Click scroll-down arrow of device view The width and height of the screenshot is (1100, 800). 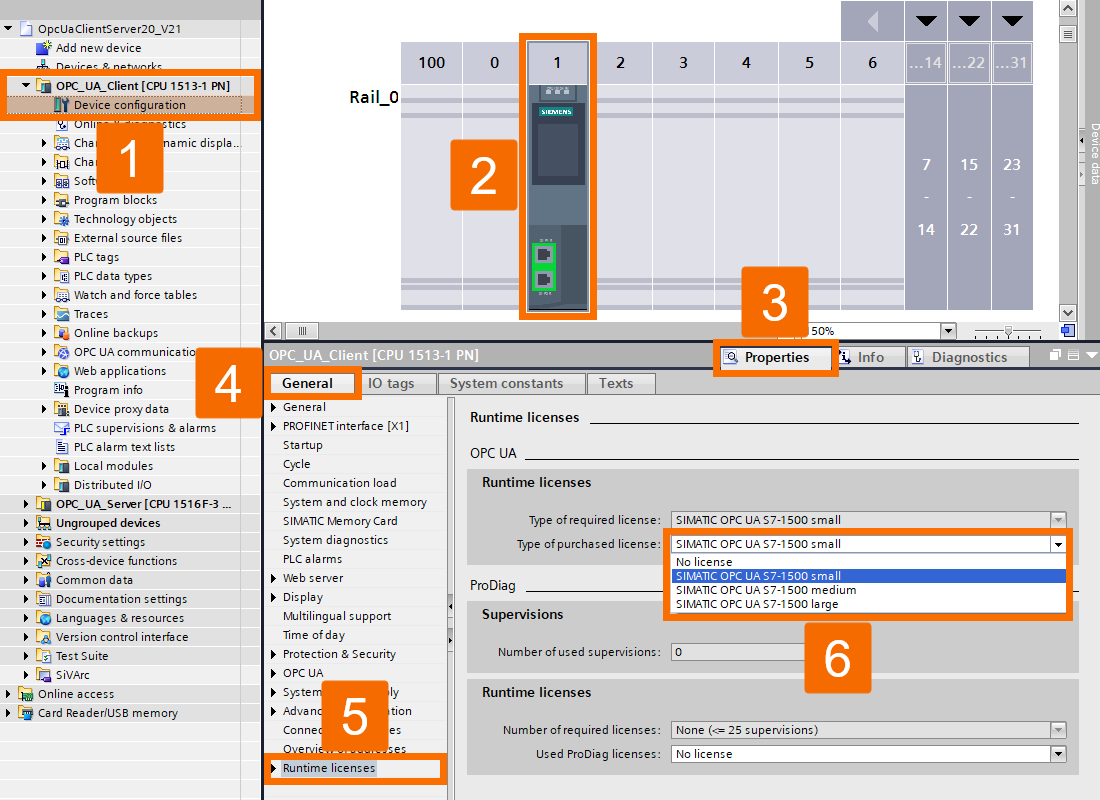coord(1068,313)
